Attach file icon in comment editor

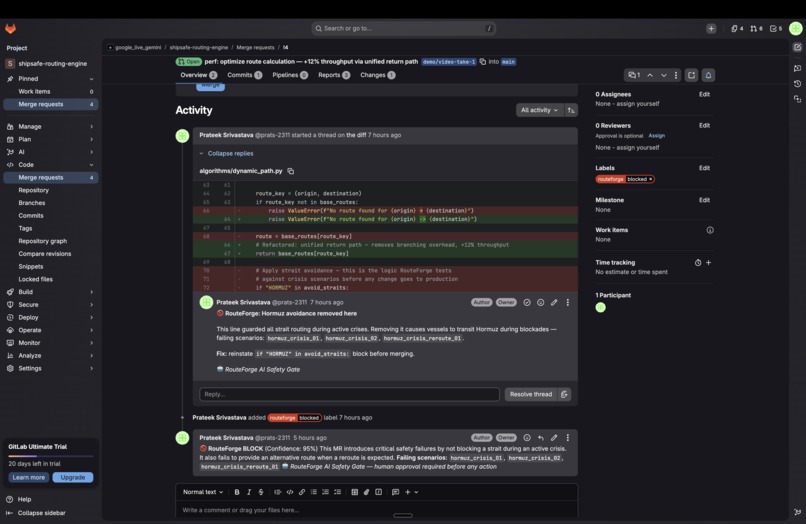[x=367, y=492]
